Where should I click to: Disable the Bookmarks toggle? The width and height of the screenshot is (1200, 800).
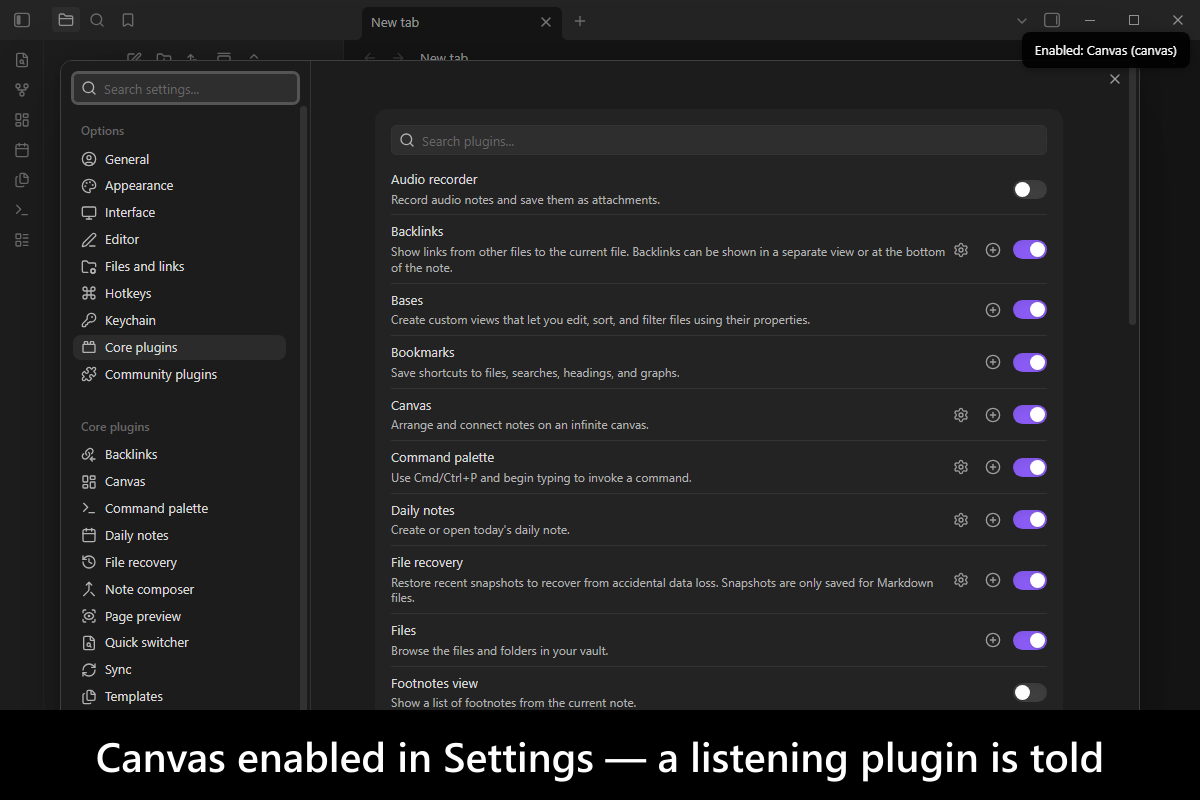[1030, 362]
